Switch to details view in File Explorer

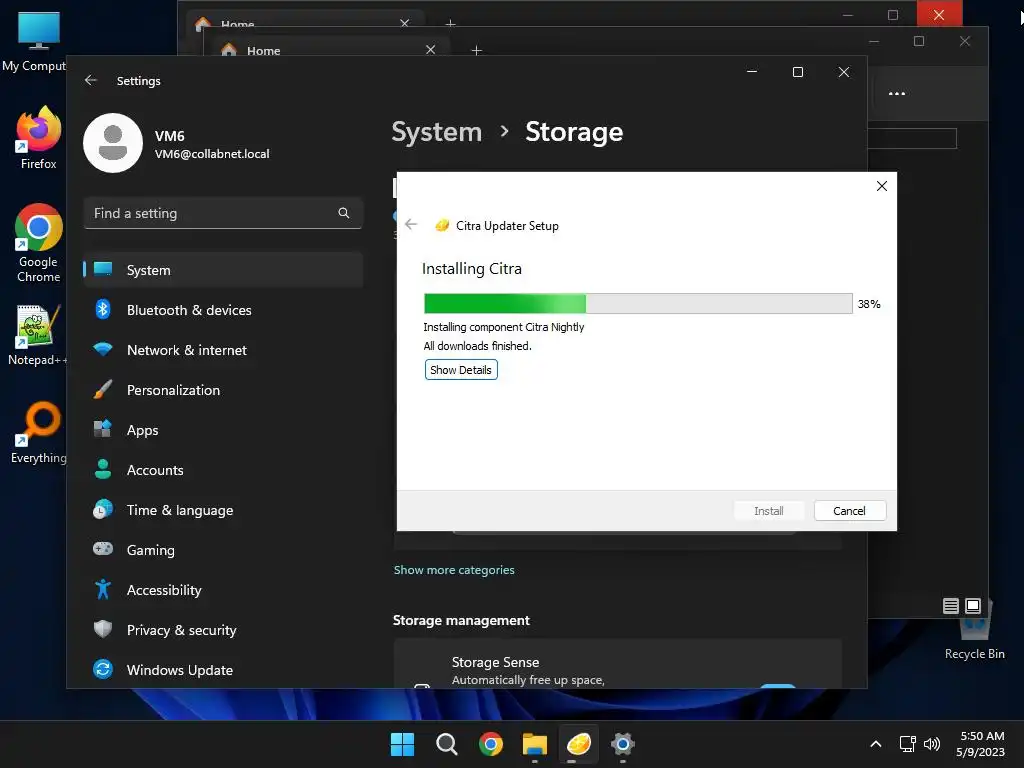click(x=951, y=606)
